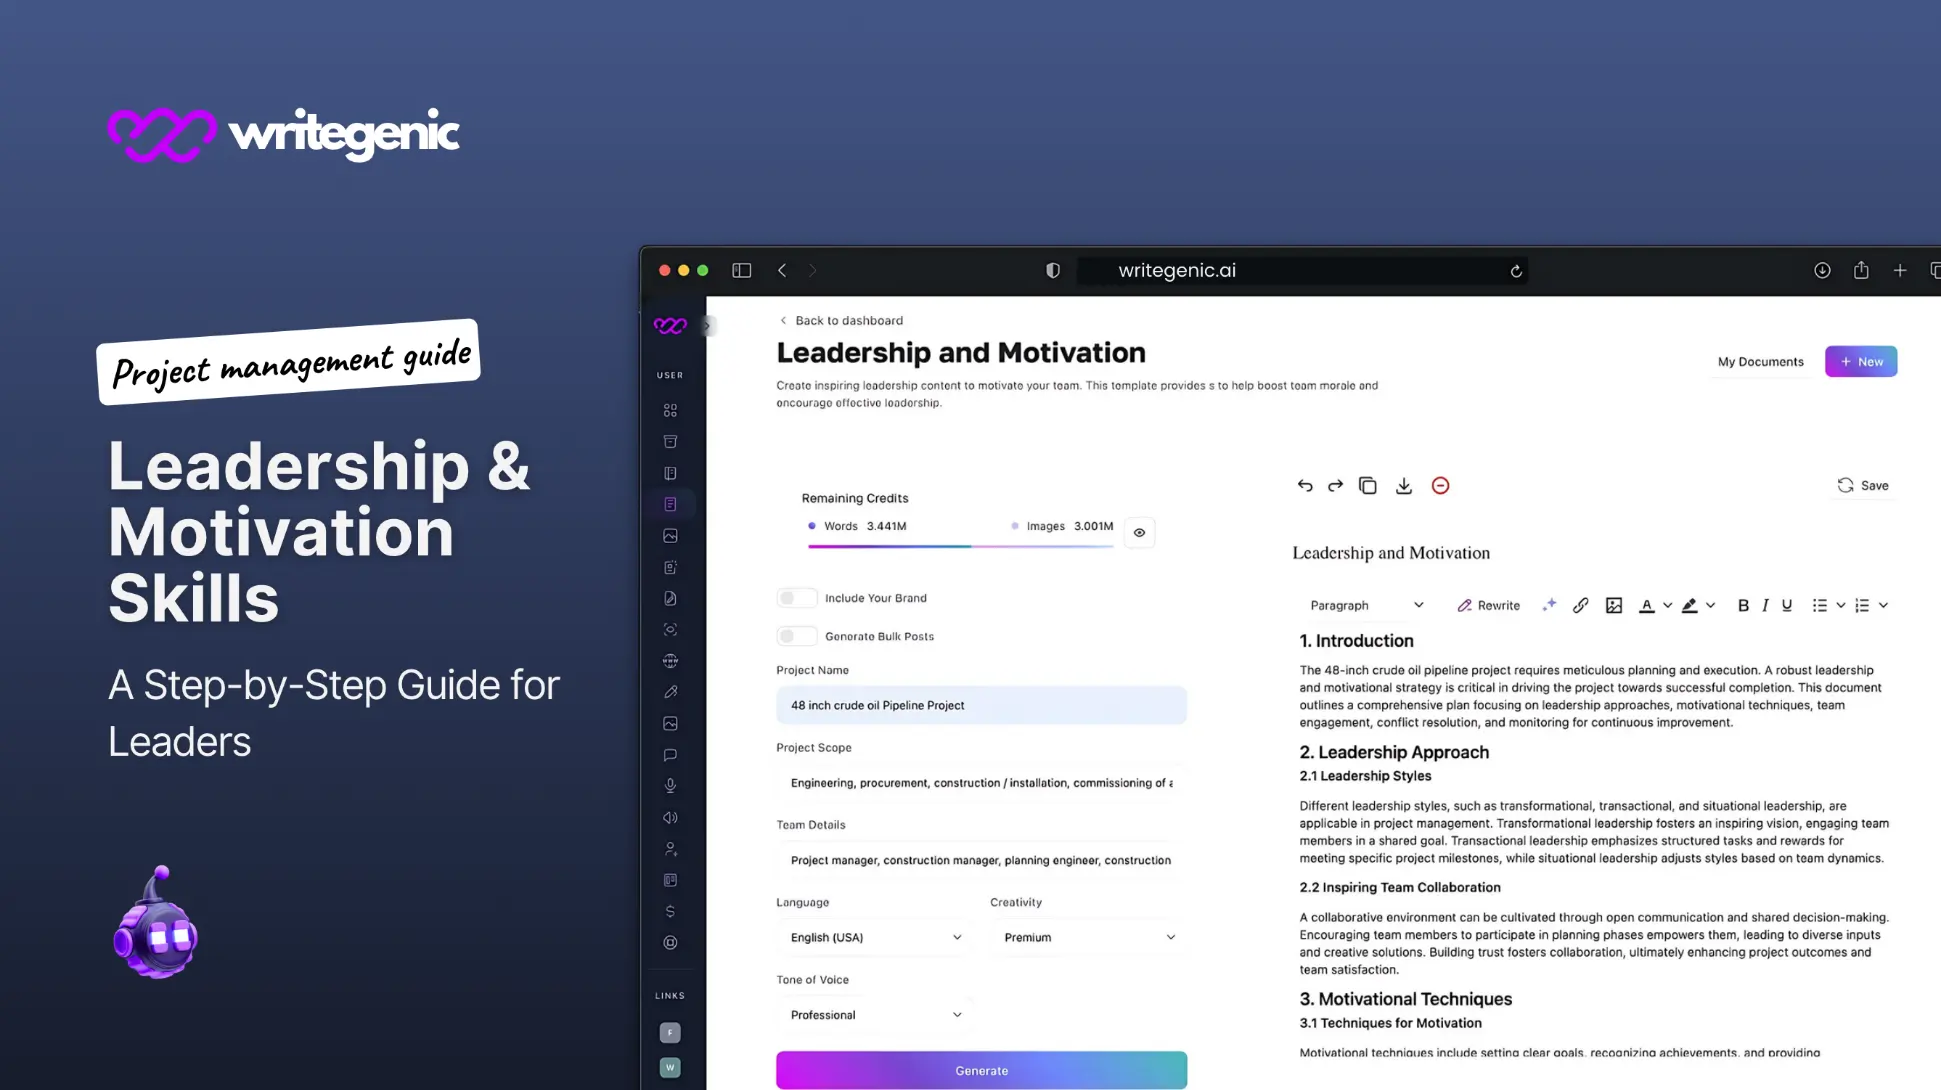Viewport: 1941px width, 1090px height.
Task: Insert a hyperlink with the link icon
Action: point(1581,605)
